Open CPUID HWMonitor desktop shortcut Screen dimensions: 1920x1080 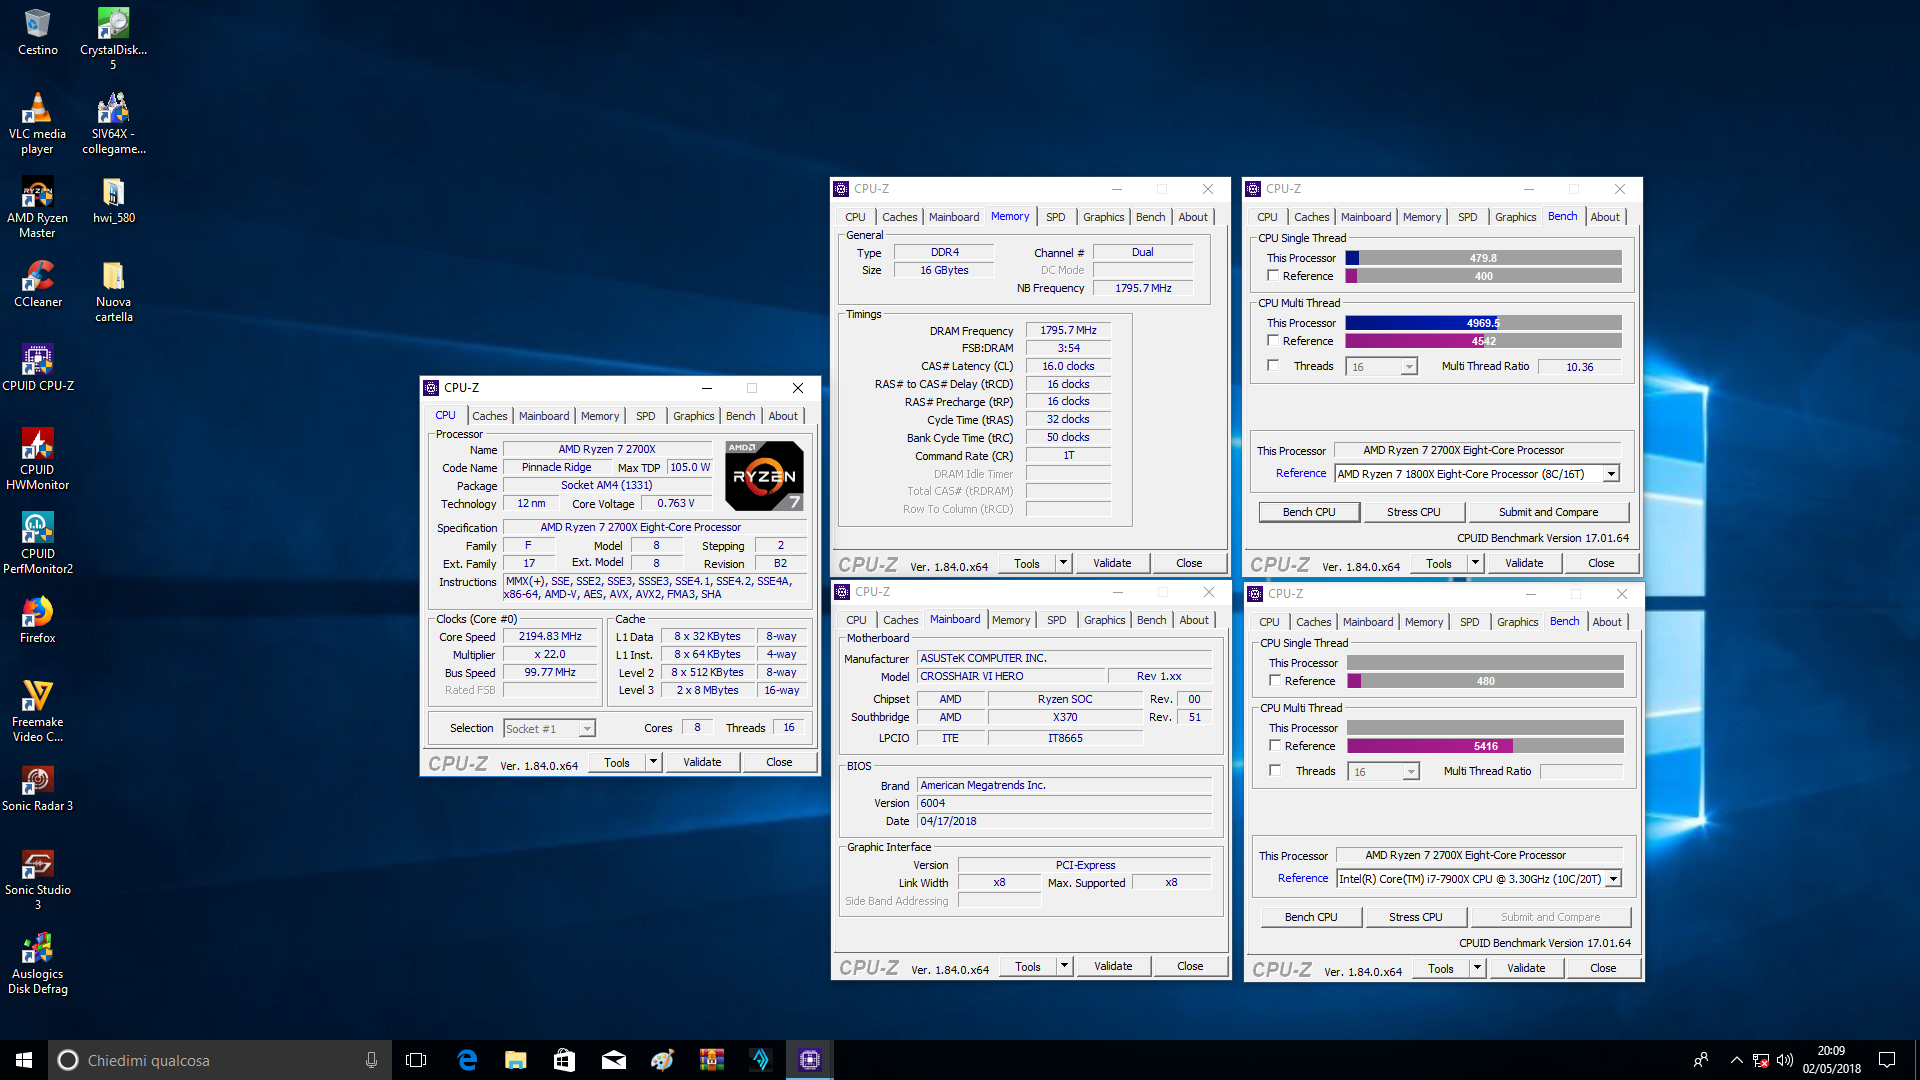click(37, 445)
